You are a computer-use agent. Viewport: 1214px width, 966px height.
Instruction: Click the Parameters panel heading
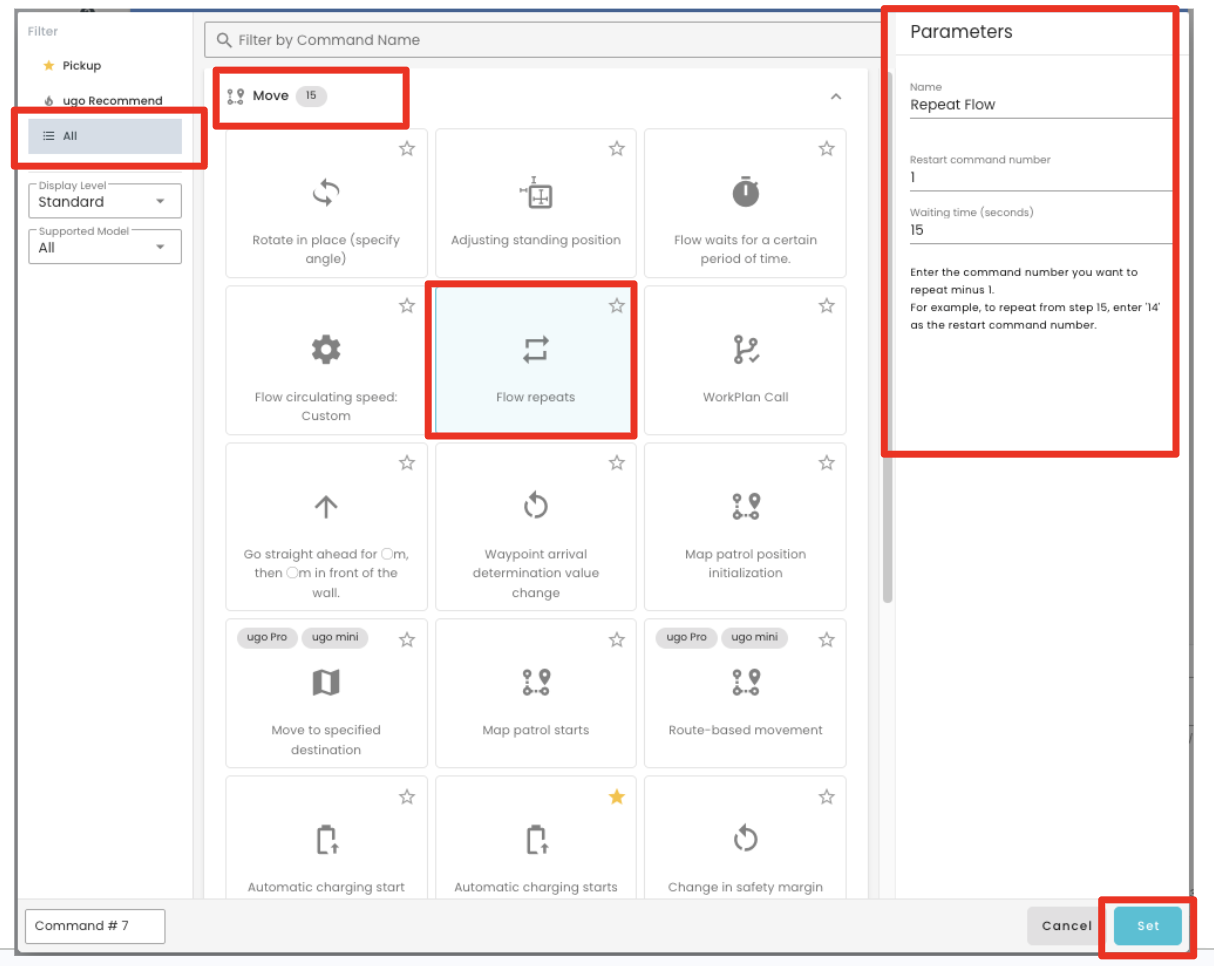pyautogui.click(x=961, y=32)
